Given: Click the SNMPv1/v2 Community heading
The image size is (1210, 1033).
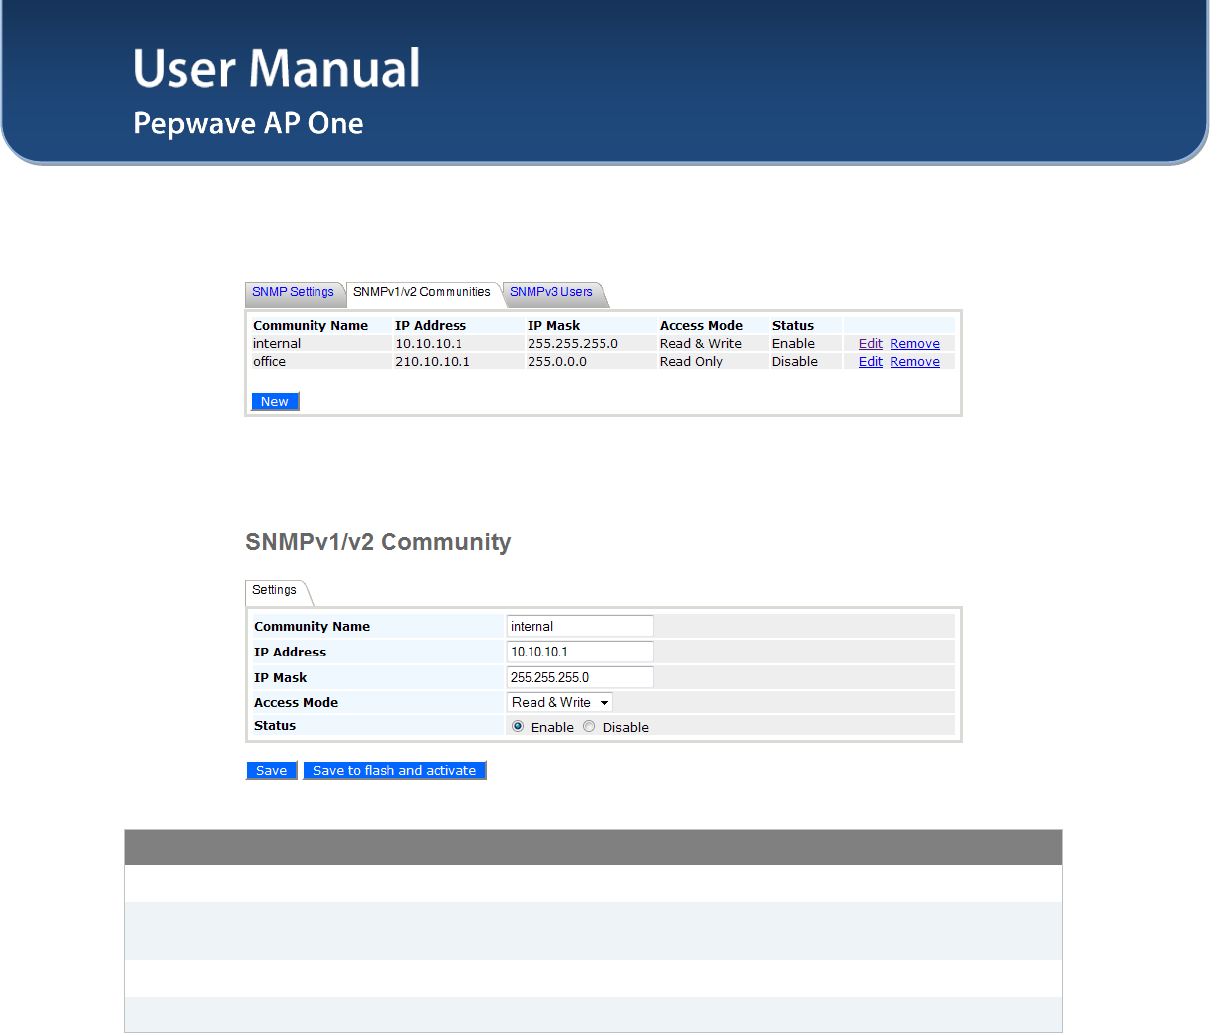Looking at the screenshot, I should coord(378,542).
